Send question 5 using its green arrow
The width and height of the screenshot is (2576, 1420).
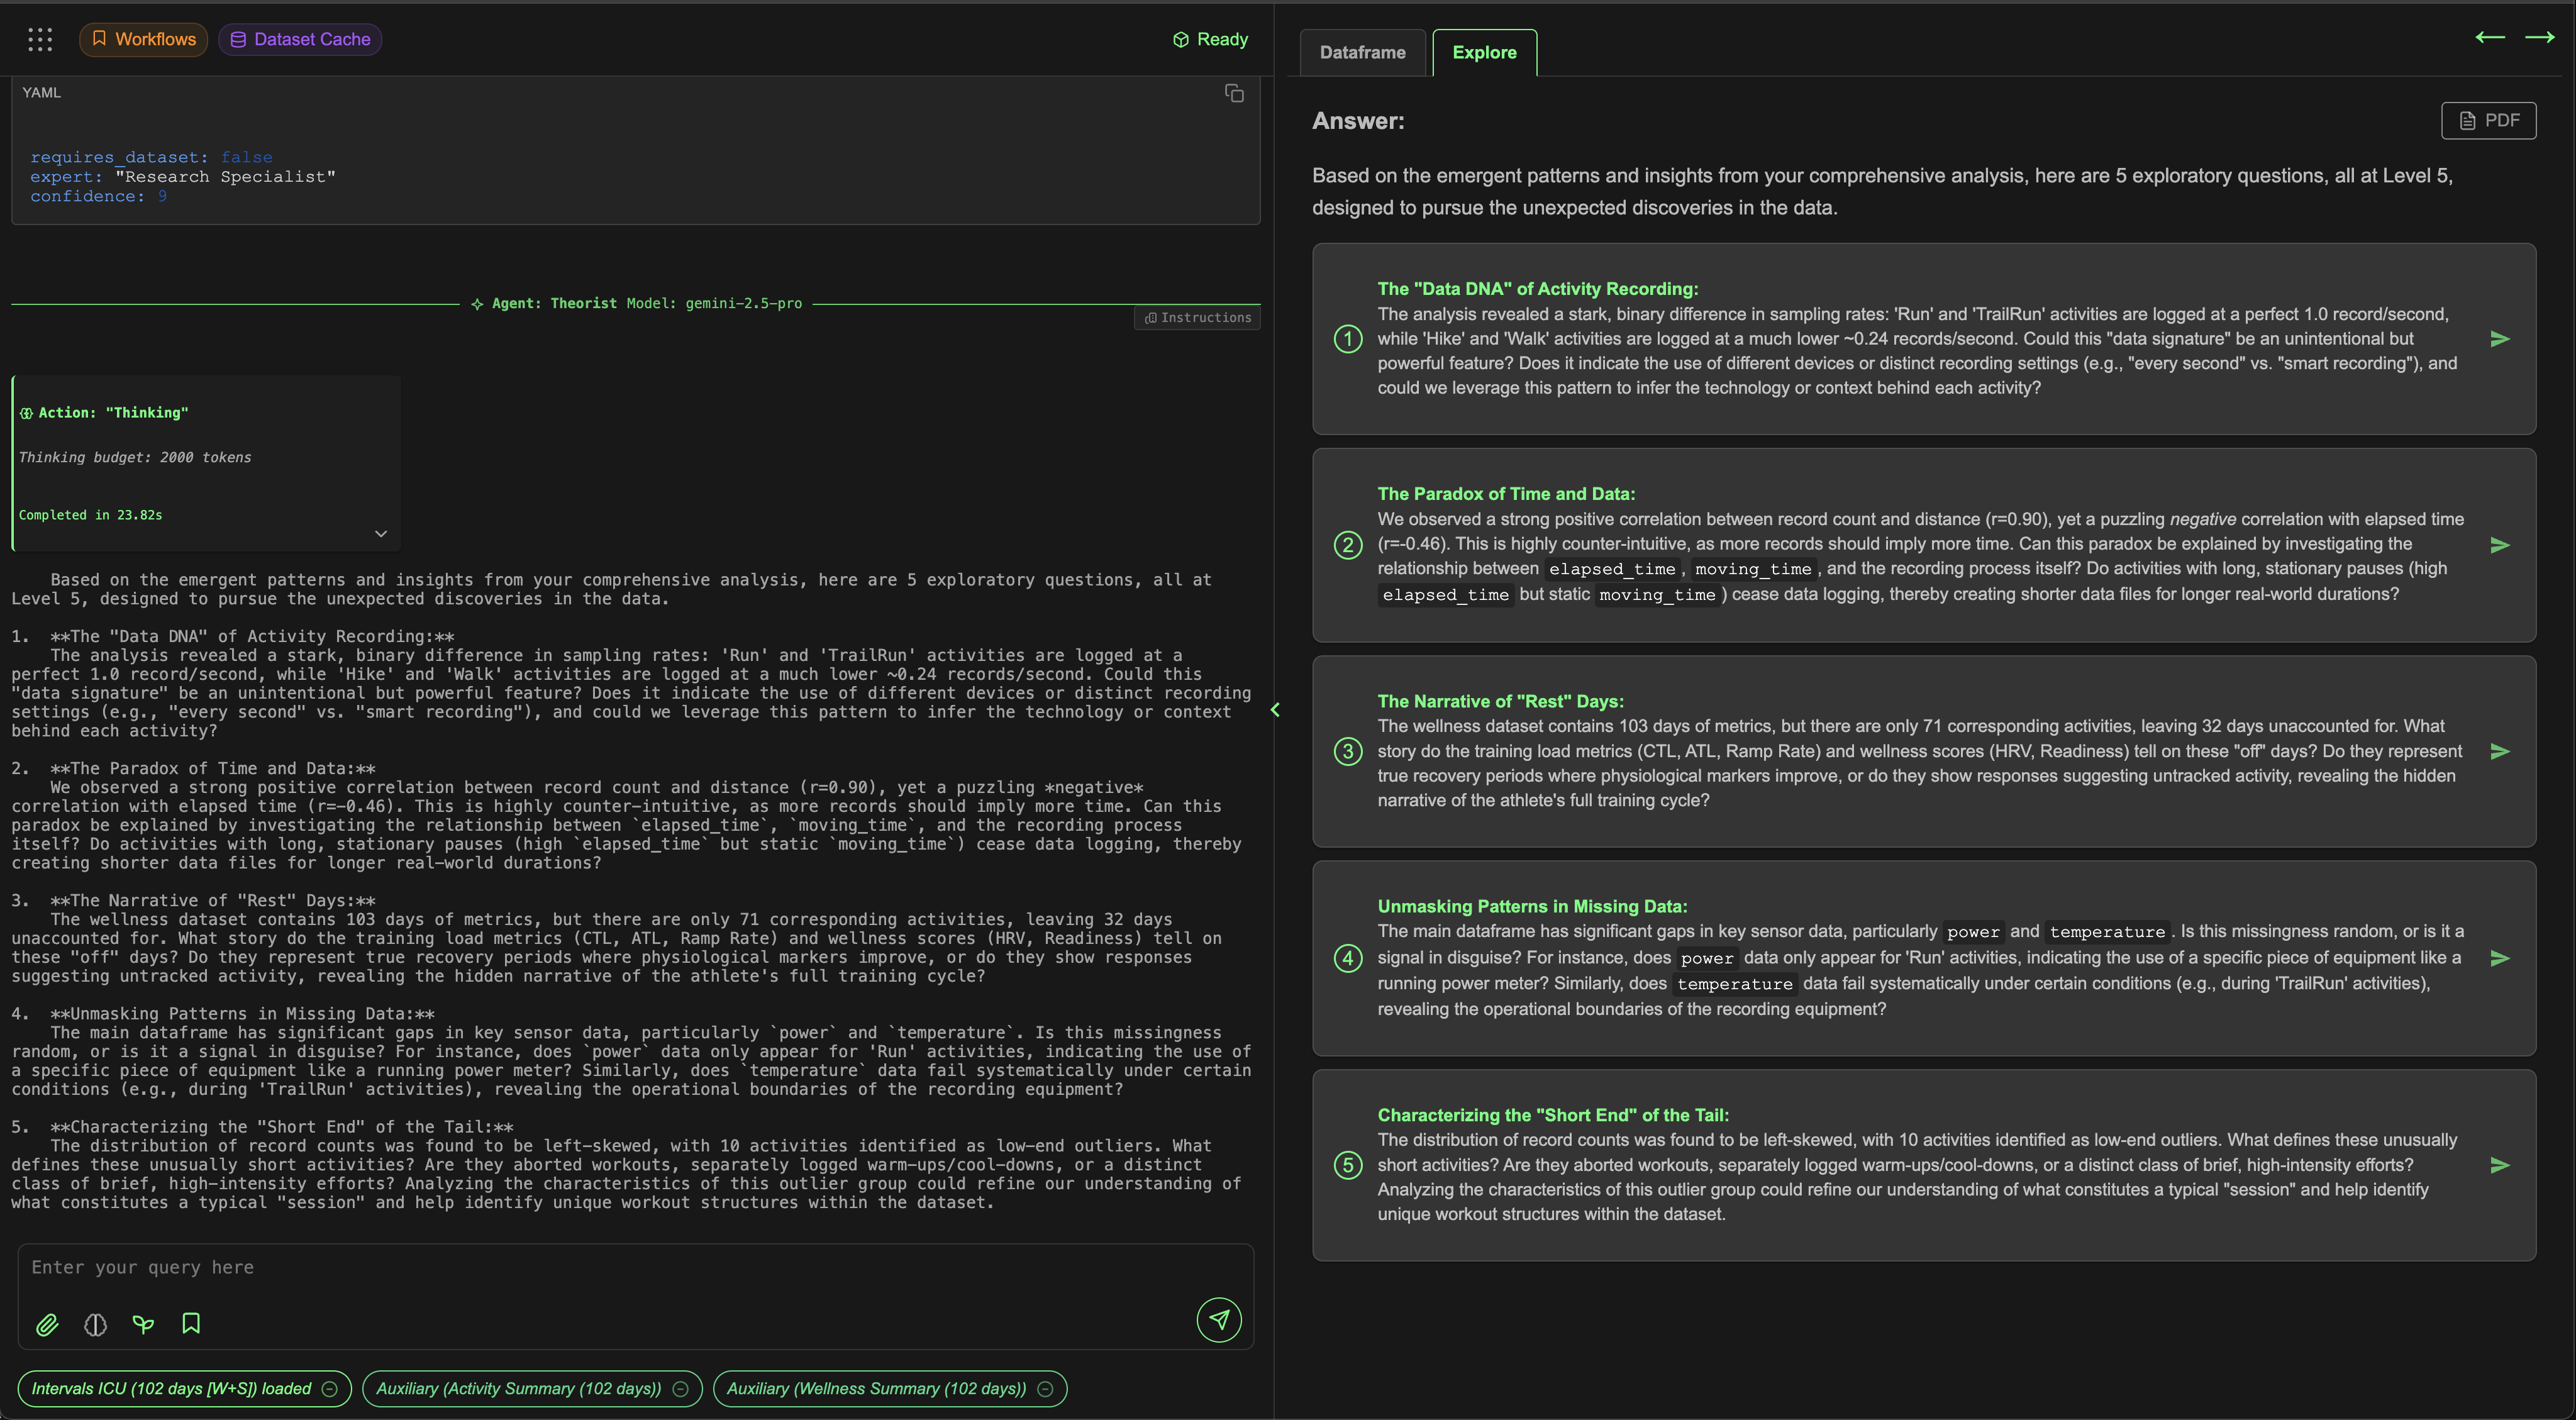pyautogui.click(x=2501, y=1165)
